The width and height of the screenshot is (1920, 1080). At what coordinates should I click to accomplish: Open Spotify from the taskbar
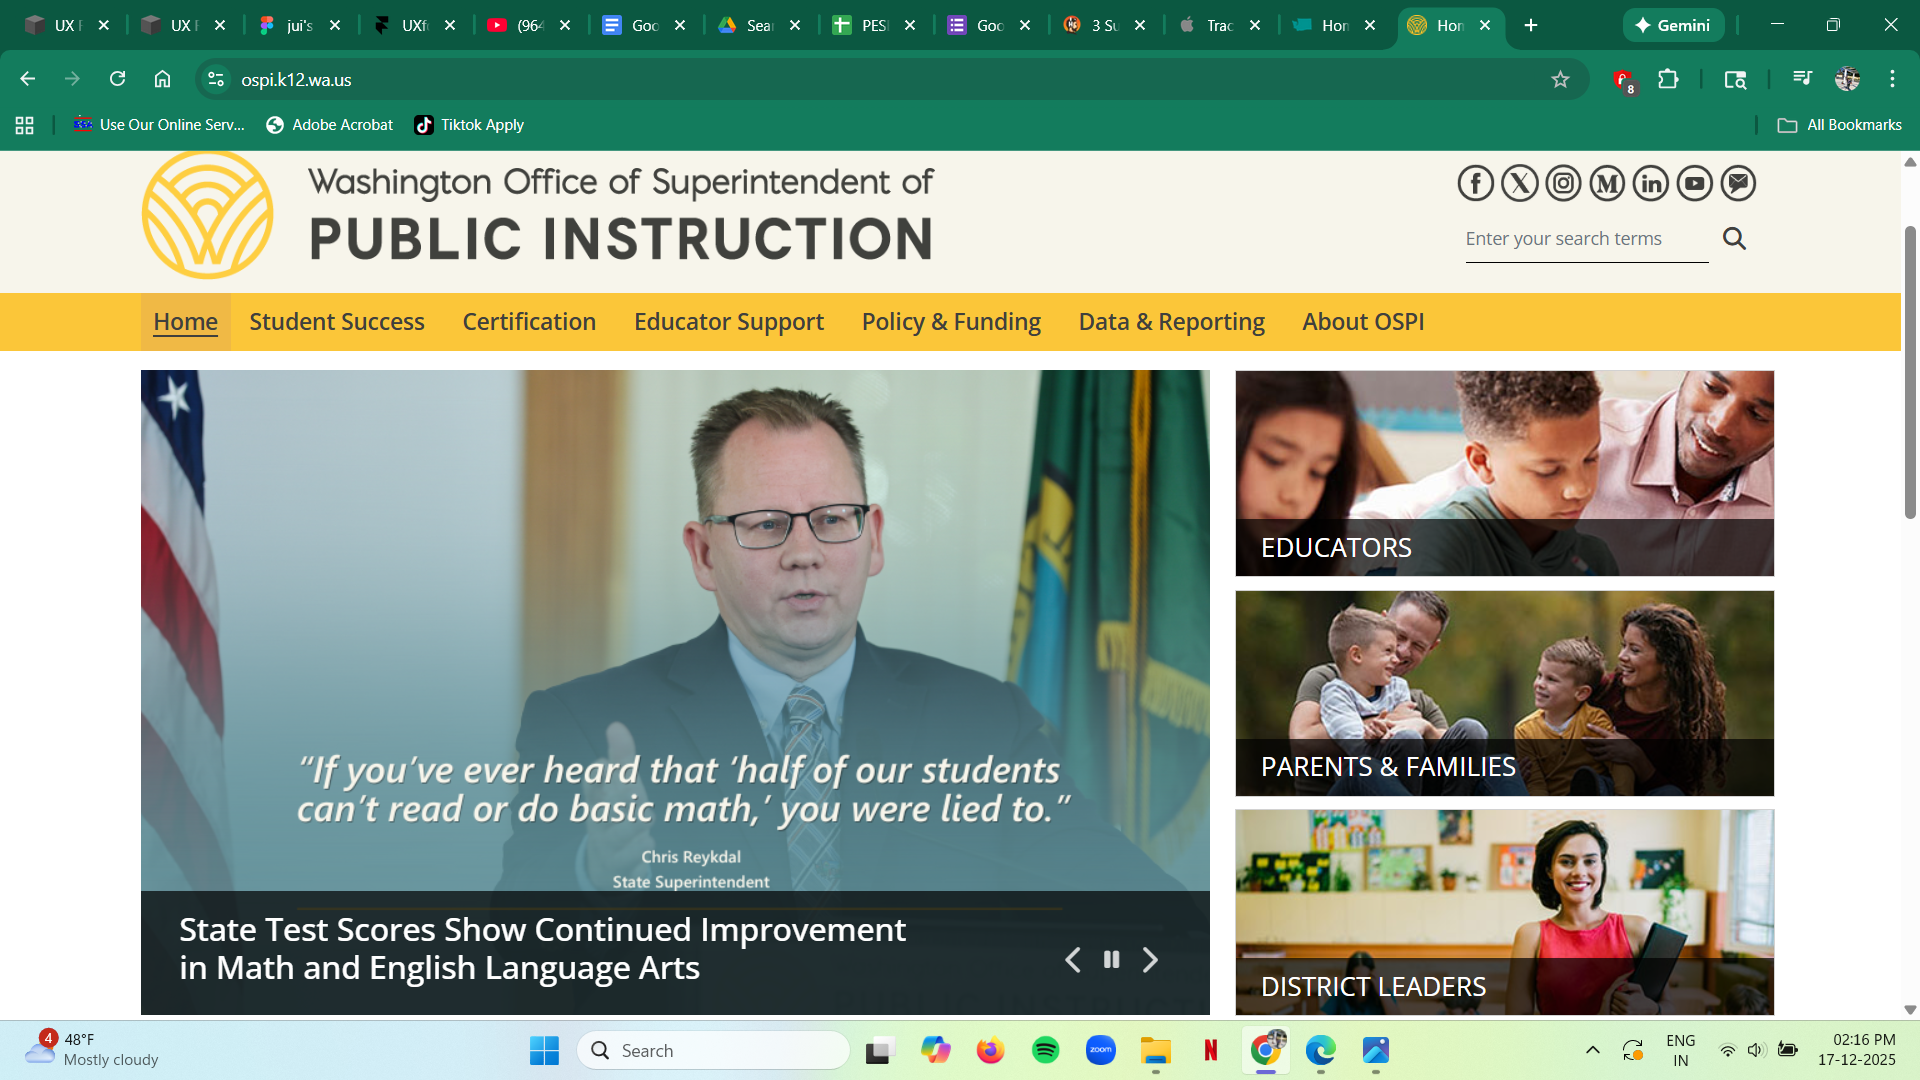coord(1045,1050)
